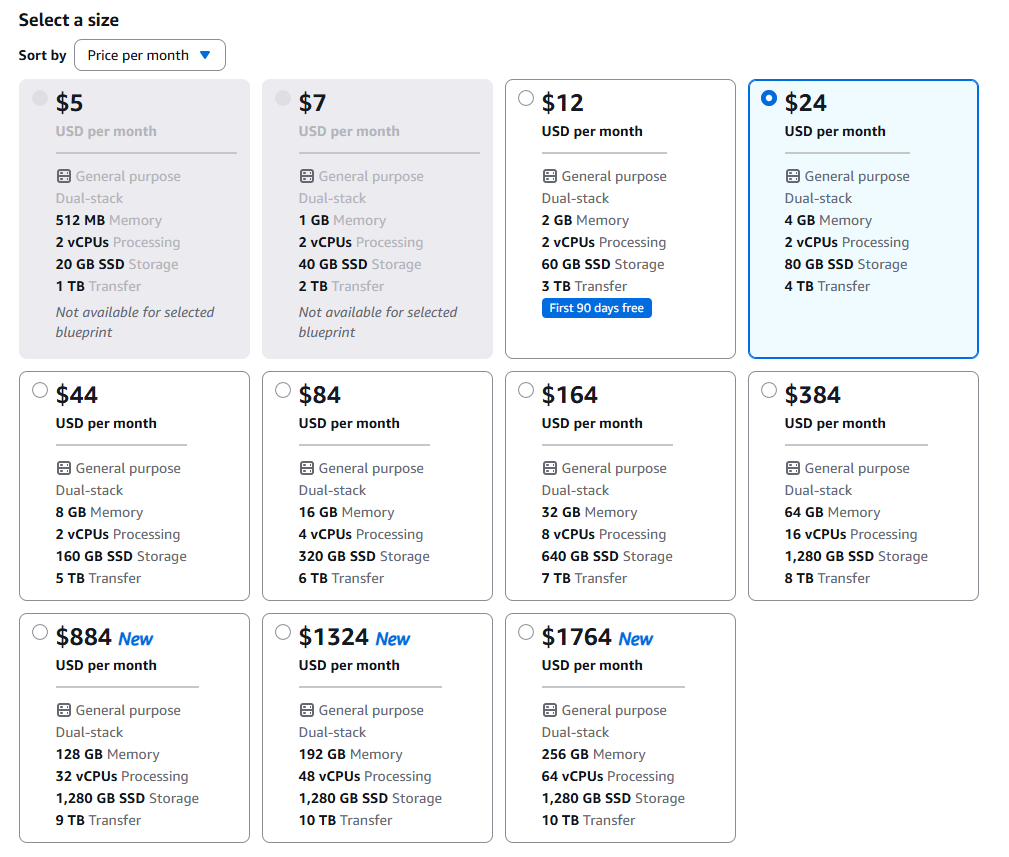Choose the $1324 plan radio button
This screenshot has height=857, width=1009.
283,632
